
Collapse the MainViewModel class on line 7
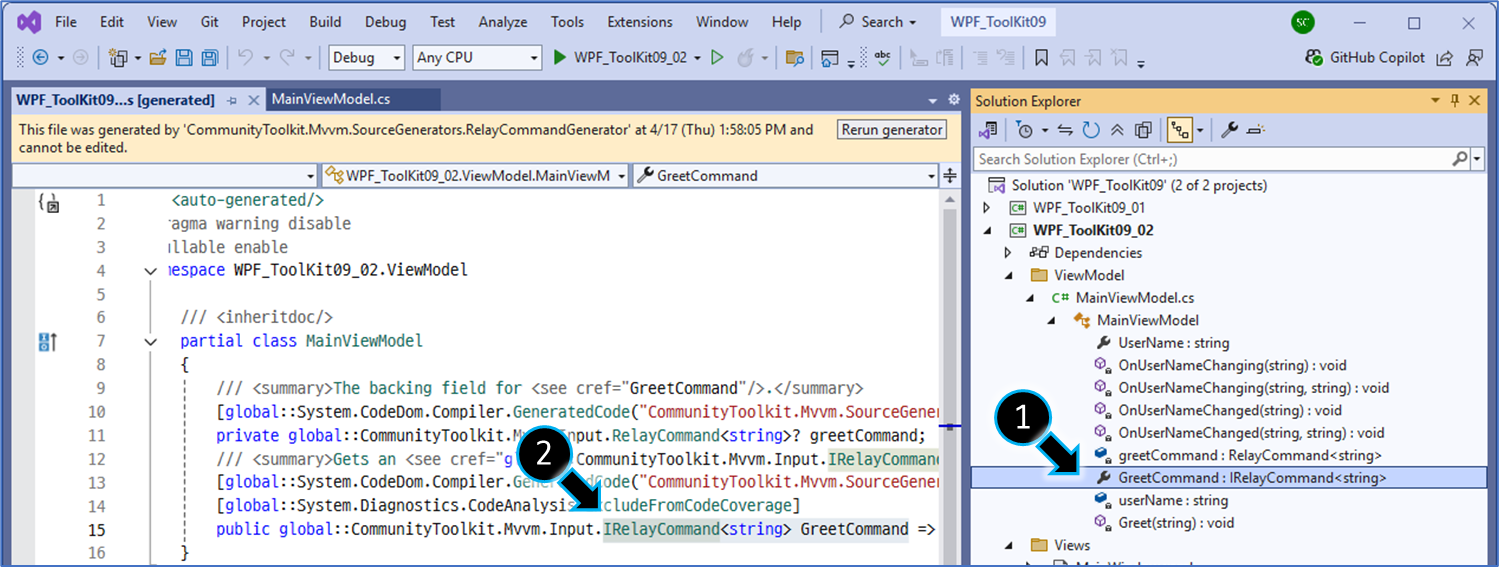[150, 341]
